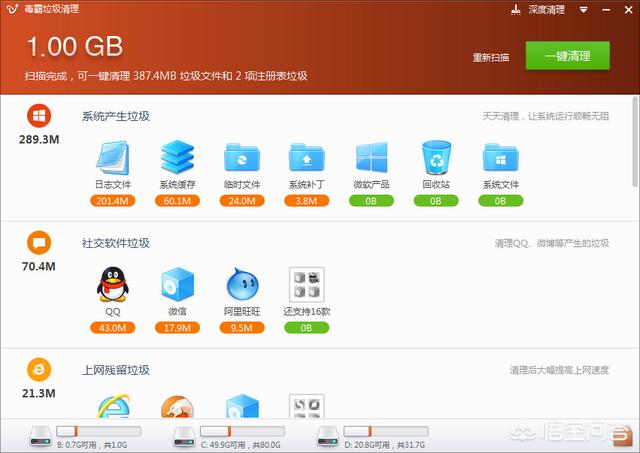
Task: Click the 回收站 recycle bin icon
Action: coord(436,157)
